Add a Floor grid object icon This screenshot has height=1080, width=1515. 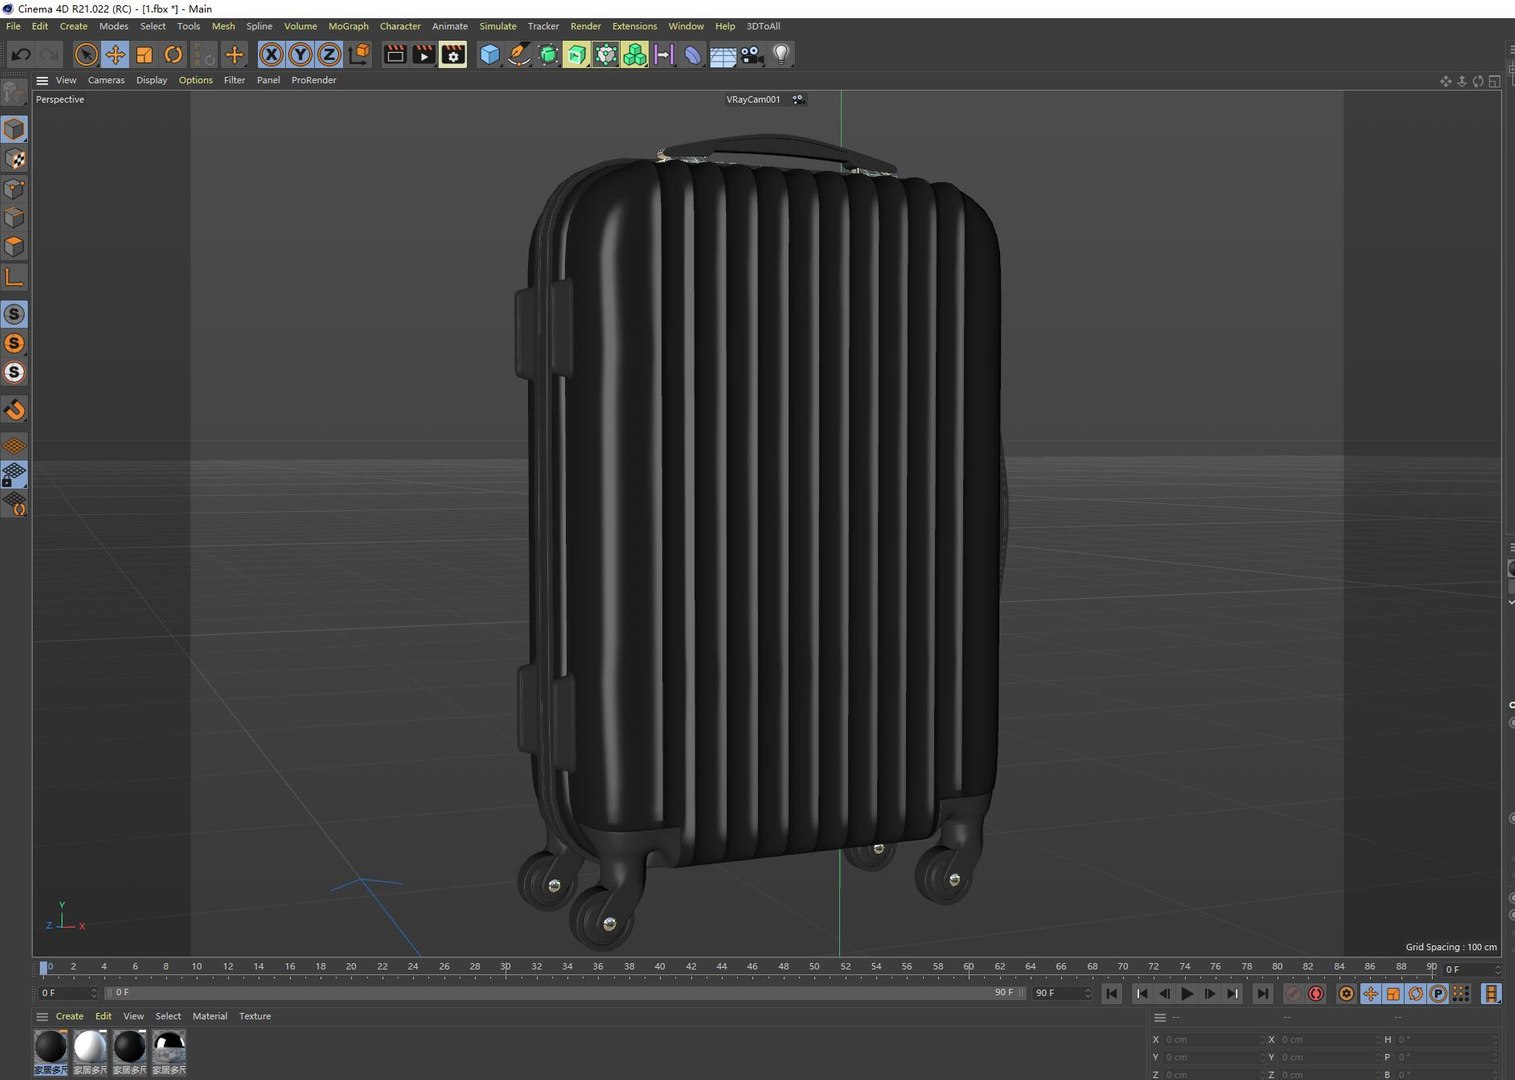point(723,55)
